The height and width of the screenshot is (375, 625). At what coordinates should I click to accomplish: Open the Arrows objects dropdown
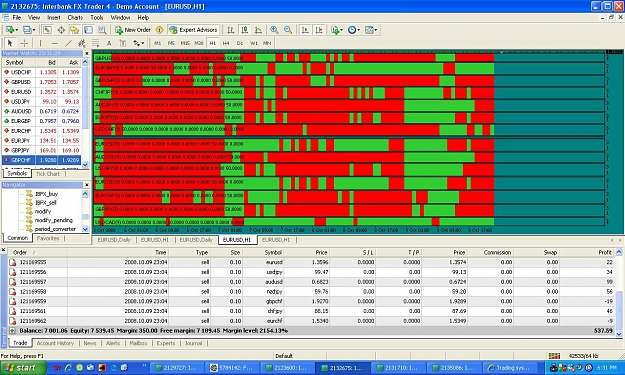138,43
